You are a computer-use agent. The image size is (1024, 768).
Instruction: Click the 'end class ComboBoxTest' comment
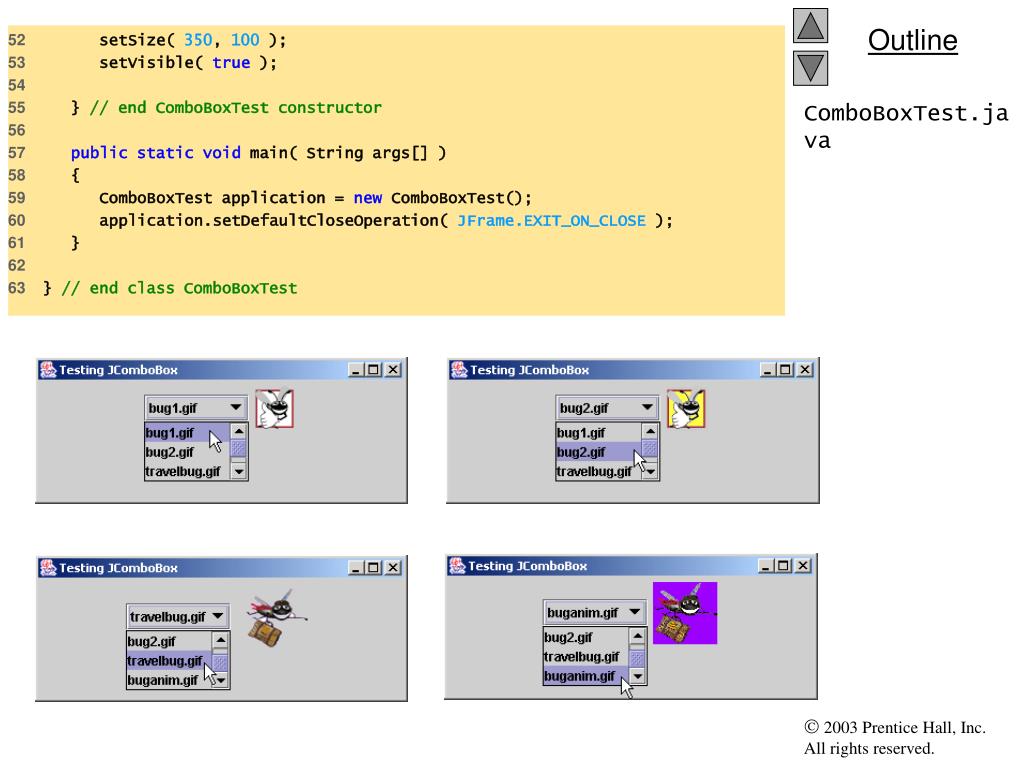click(x=180, y=288)
